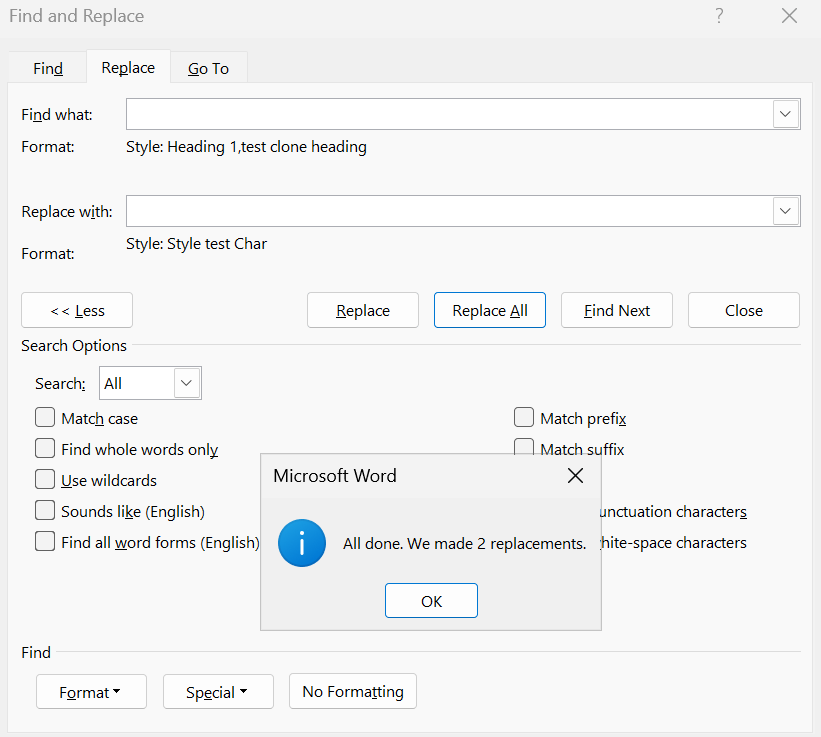
Task: Click the "Search Options" section label
Action: [x=74, y=346]
